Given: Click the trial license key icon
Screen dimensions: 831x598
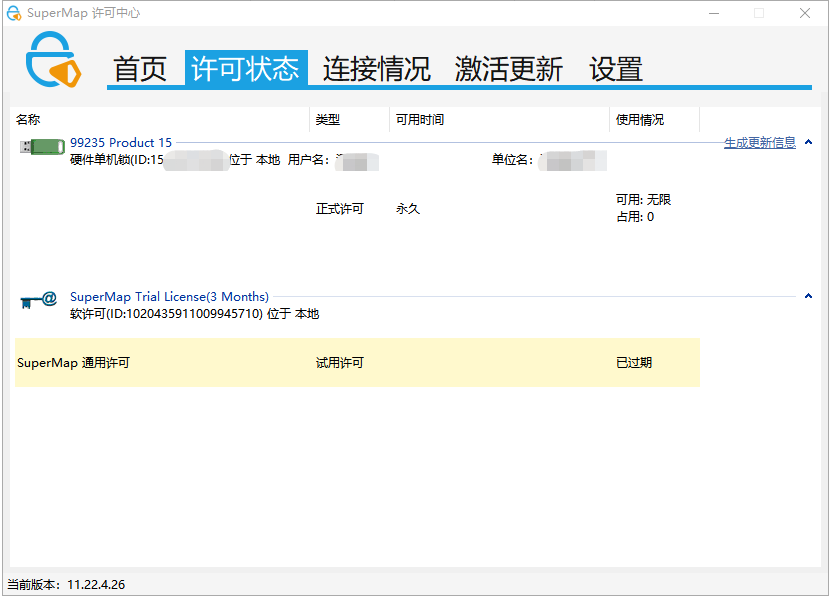Looking at the screenshot, I should (39, 300).
